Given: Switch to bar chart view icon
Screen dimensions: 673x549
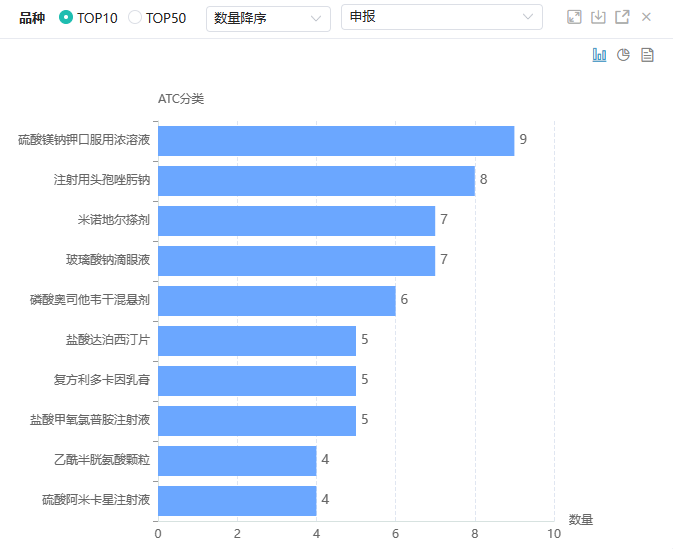Looking at the screenshot, I should [x=599, y=55].
